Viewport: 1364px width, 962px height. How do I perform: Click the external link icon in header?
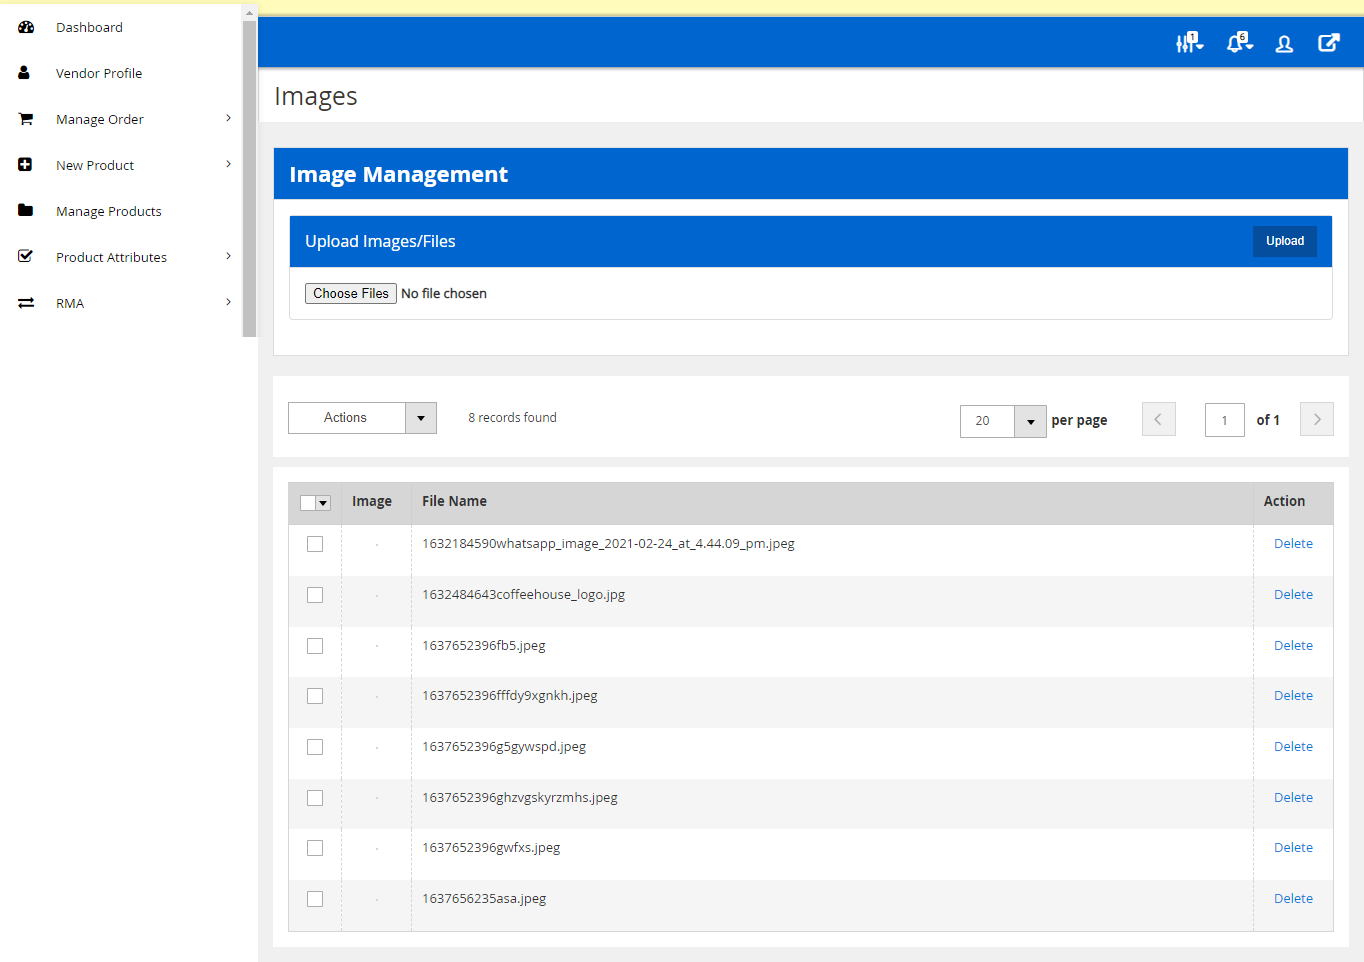(x=1329, y=43)
